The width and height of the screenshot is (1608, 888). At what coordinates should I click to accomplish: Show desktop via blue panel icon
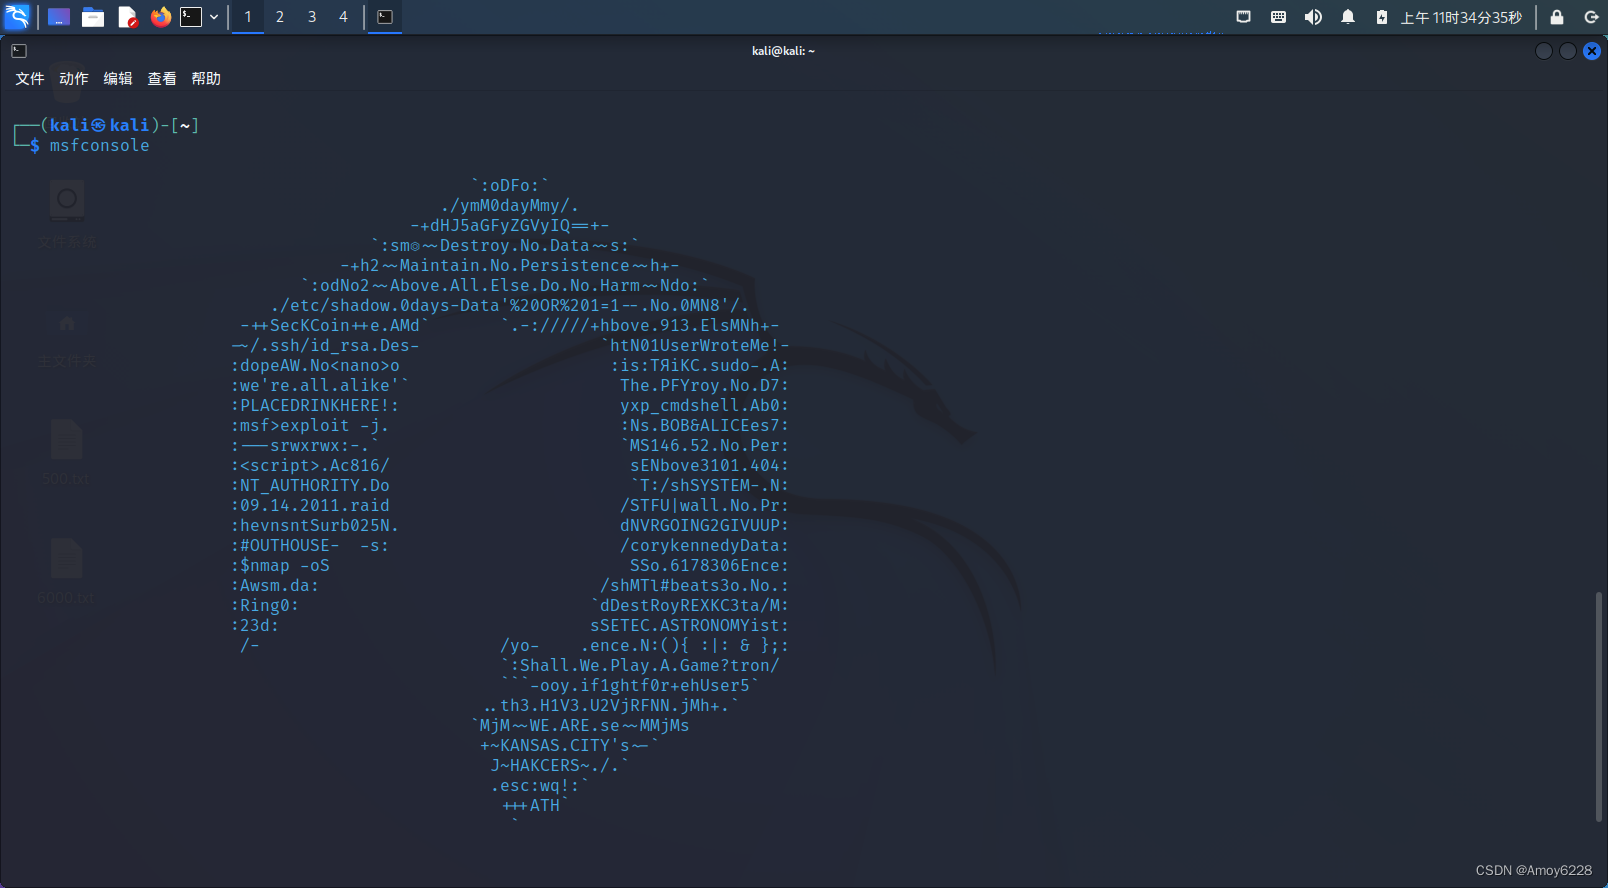[59, 17]
